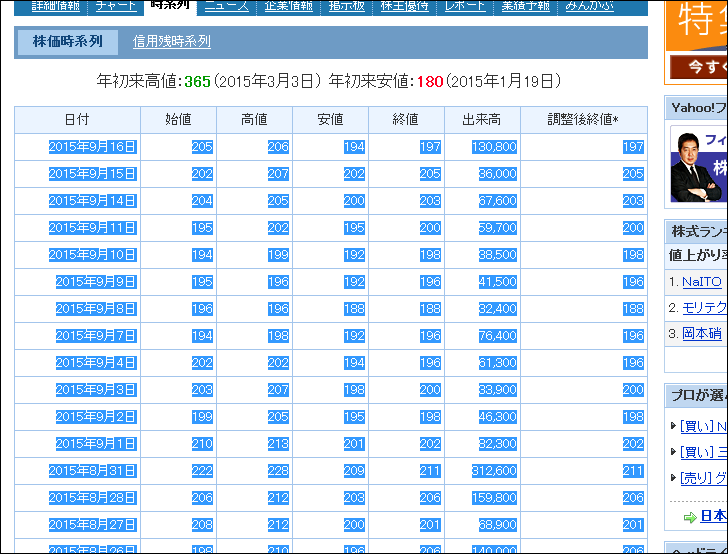Click the 始値 column header

178,120
